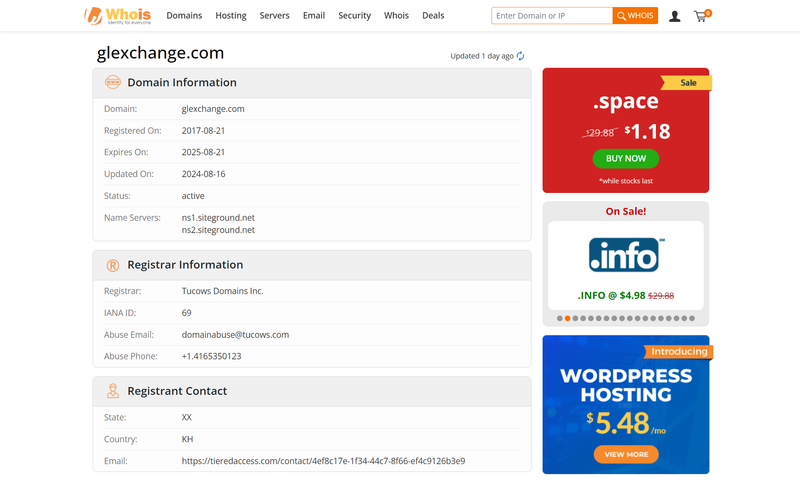Click BUY NOW on .space ad

pos(626,159)
